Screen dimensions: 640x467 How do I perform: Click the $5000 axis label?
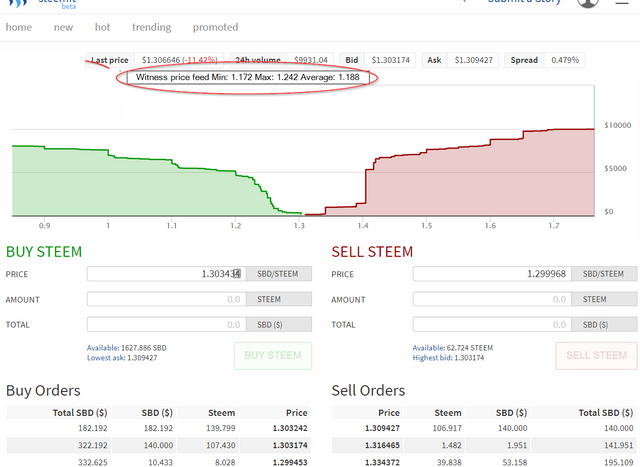click(616, 168)
